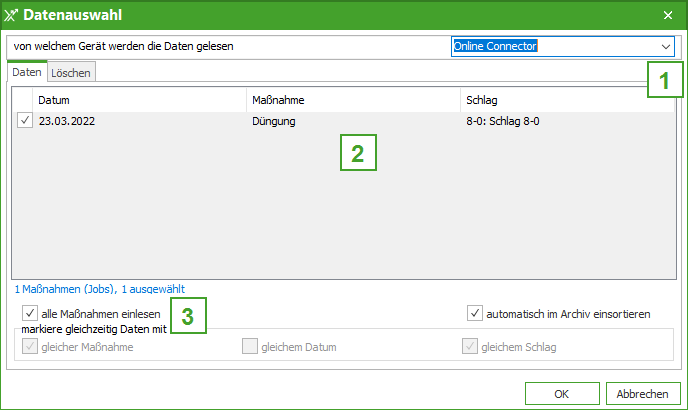688x410 pixels.
Task: Close the Datenauswahl dialog window
Action: [x=668, y=15]
